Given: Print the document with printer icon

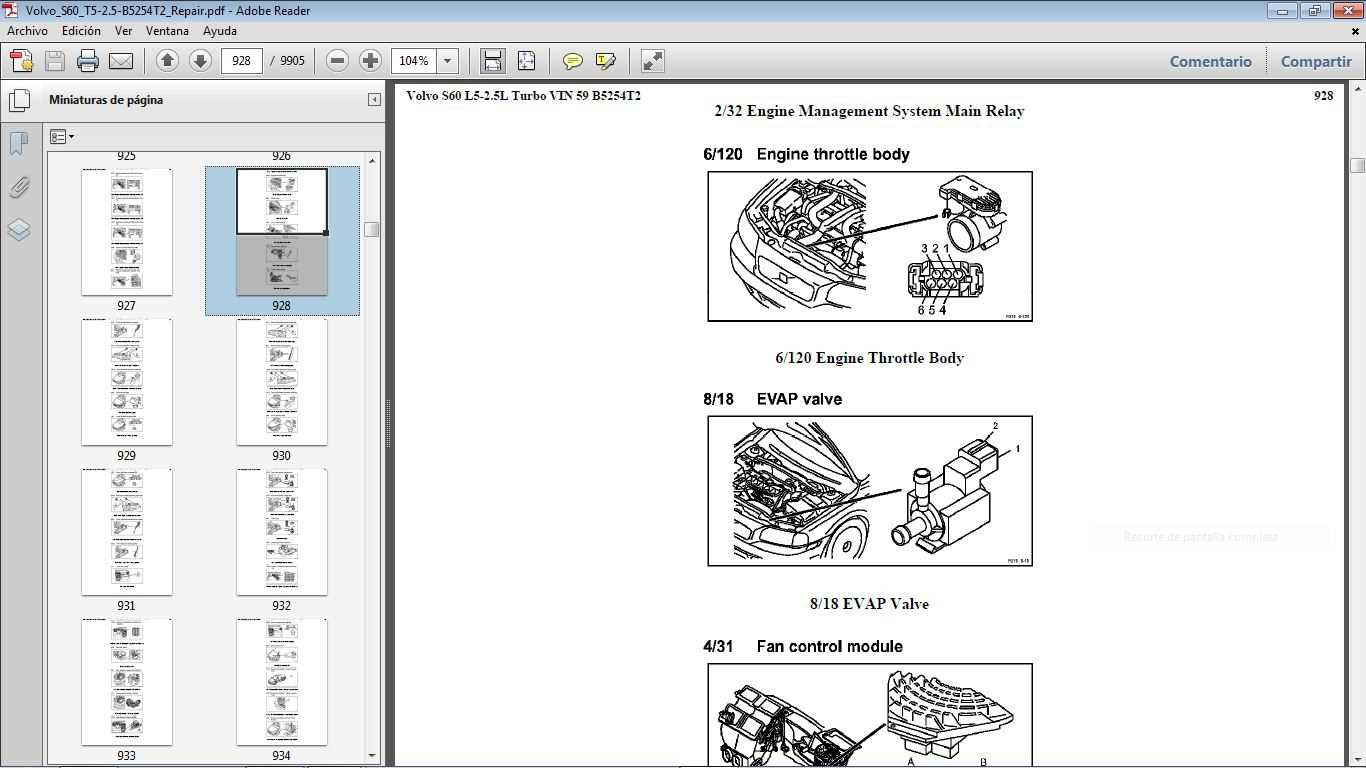Looking at the screenshot, I should coord(88,61).
